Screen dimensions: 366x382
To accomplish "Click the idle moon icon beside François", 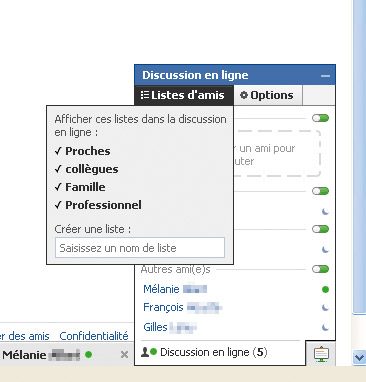I will coord(325,308).
